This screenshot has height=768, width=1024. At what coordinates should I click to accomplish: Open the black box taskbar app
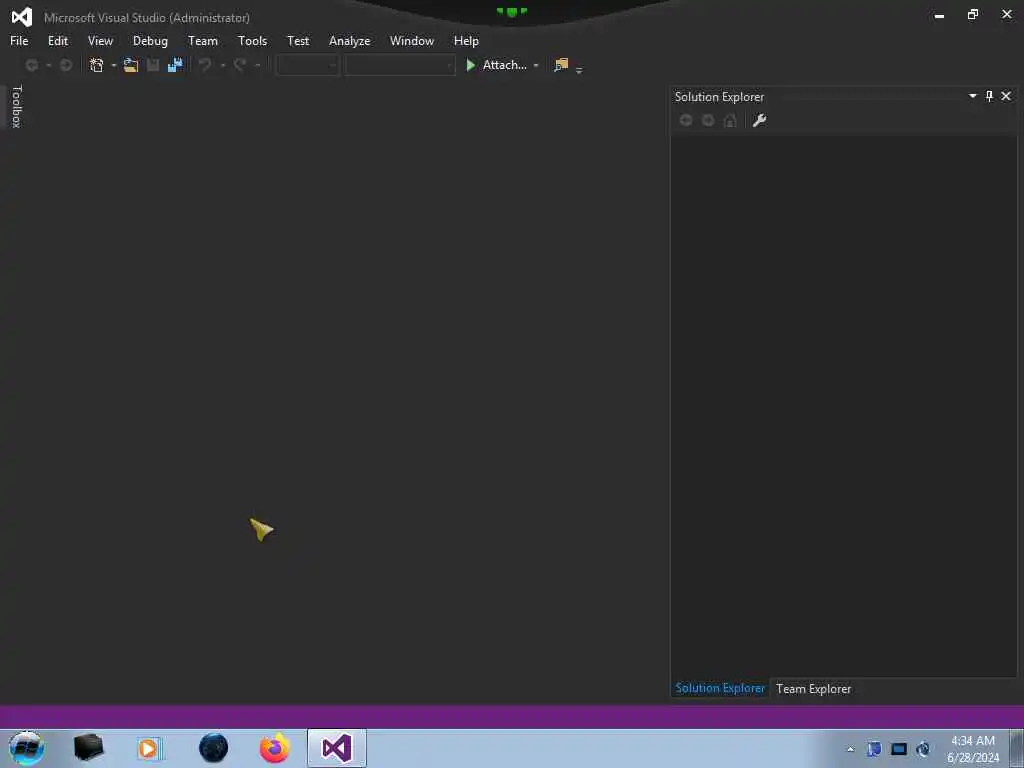pos(89,748)
